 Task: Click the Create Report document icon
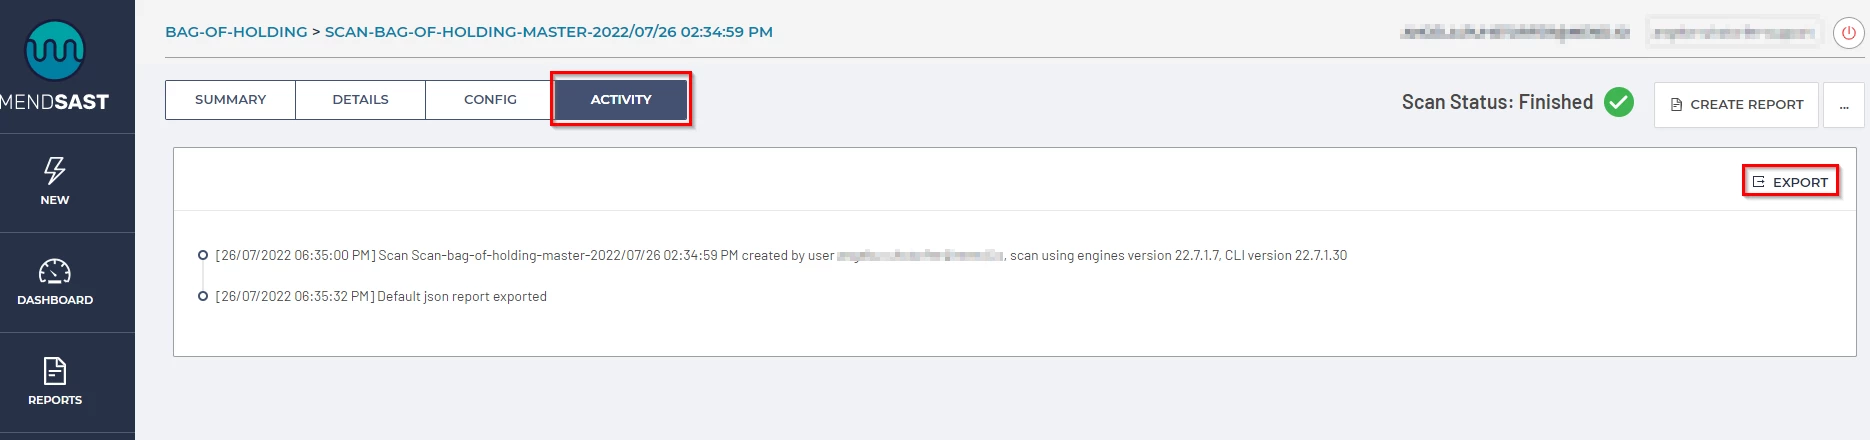point(1677,104)
